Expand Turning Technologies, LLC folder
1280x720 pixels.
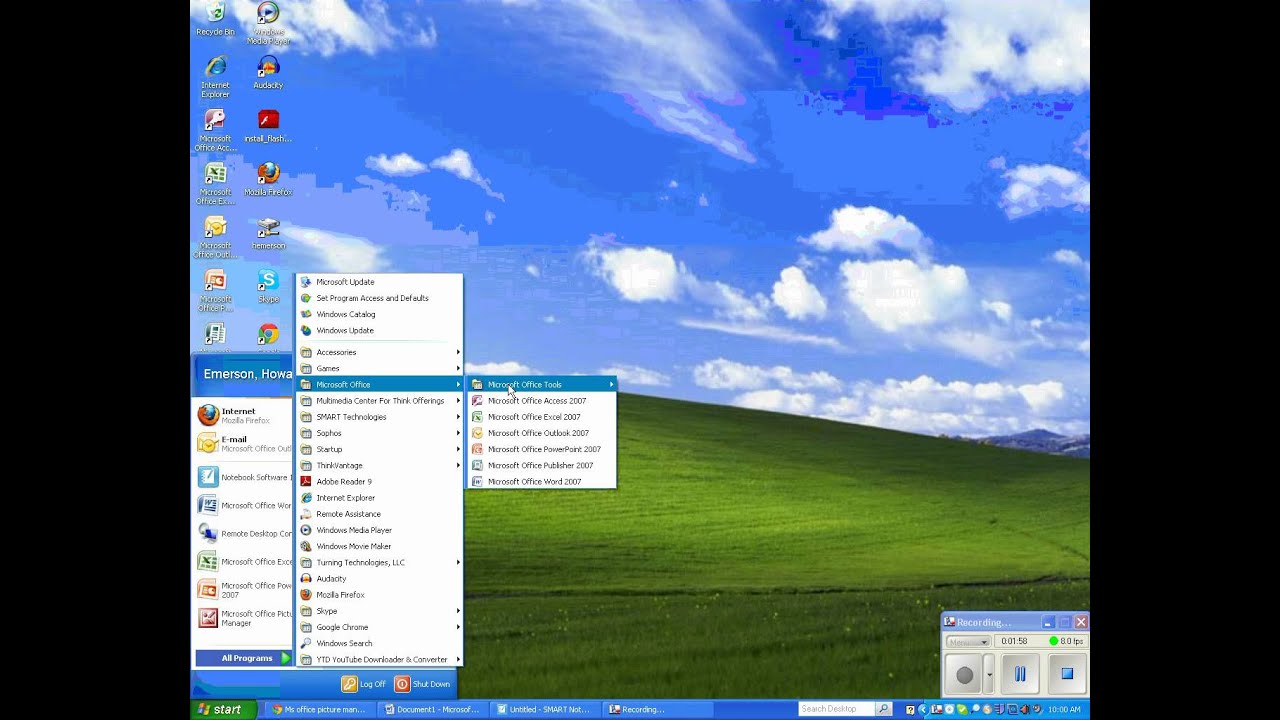coord(379,562)
